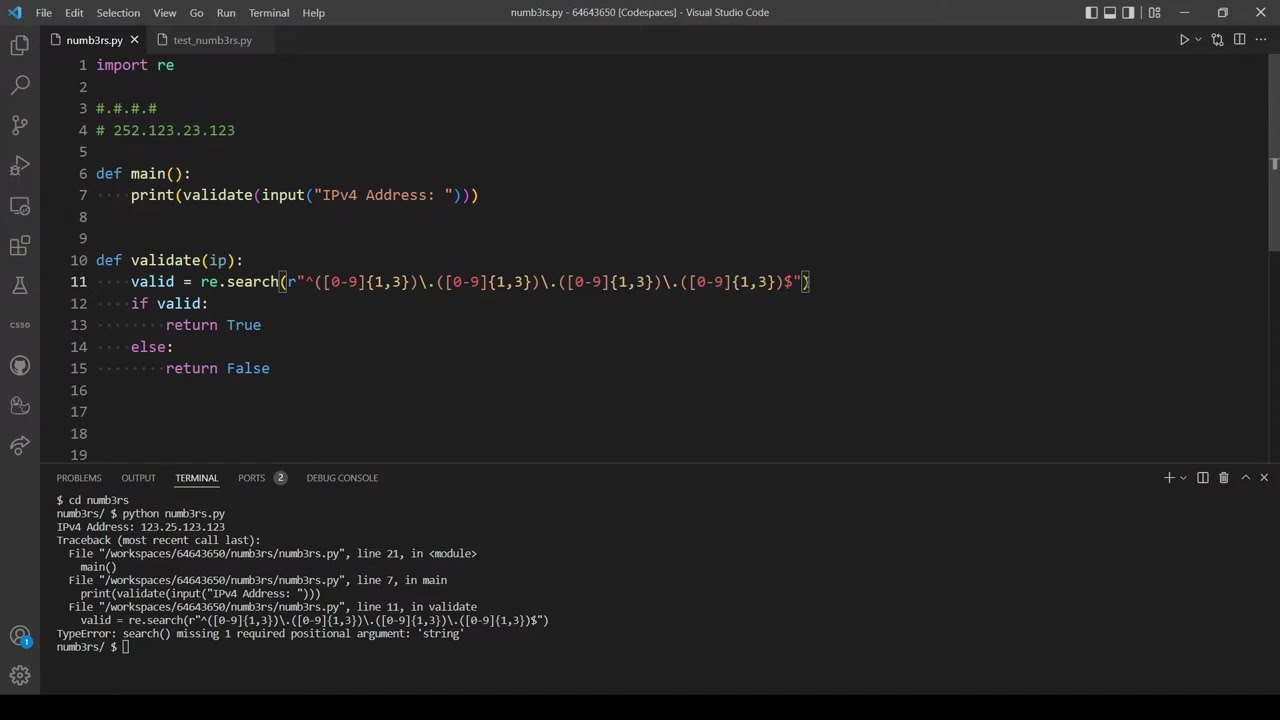Open the Selection menu
Viewport: 1280px width, 720px height.
[118, 13]
